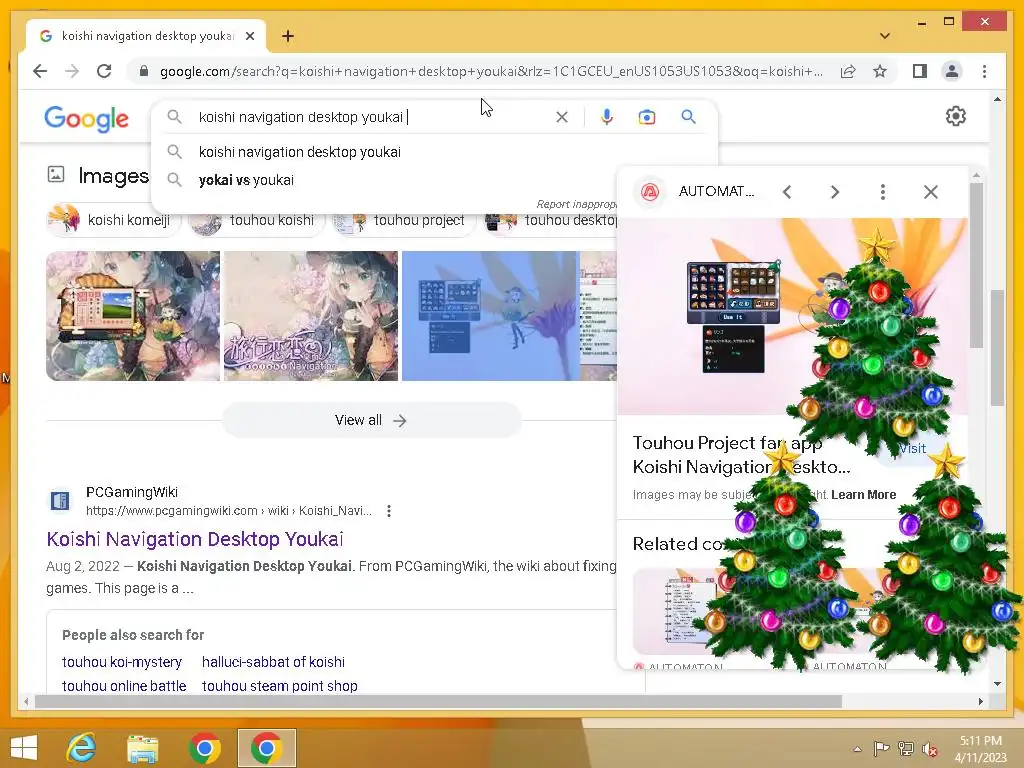Bookmark this tab with the star icon
This screenshot has height=768, width=1024.
880,71
